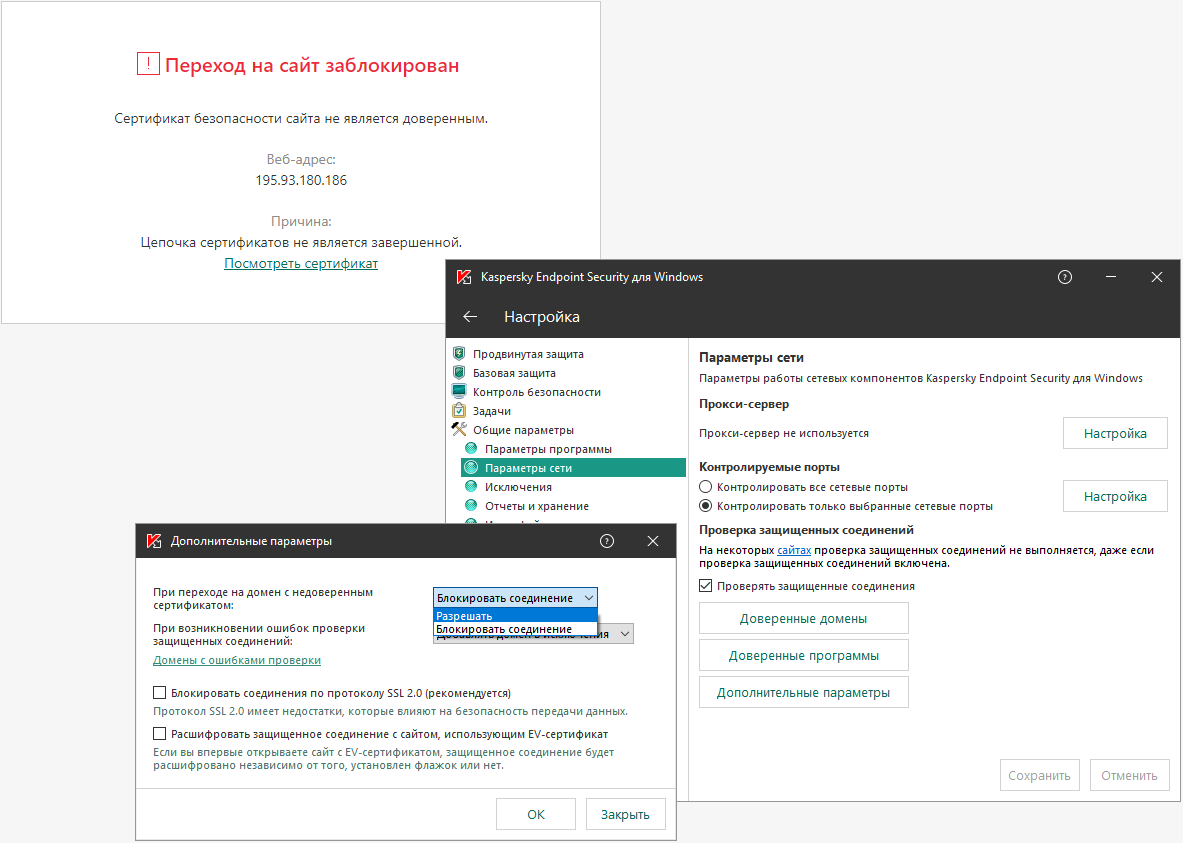
Task: Close the Kaspersky Endpoint Security window
Action: tap(1157, 277)
